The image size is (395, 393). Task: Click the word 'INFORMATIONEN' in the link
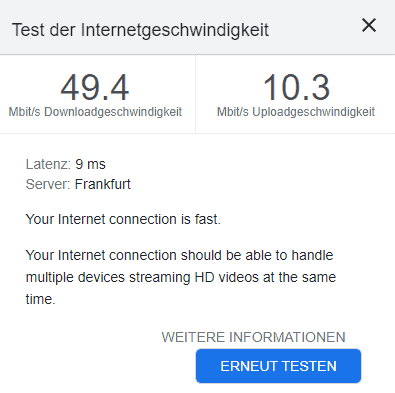(x=287, y=337)
